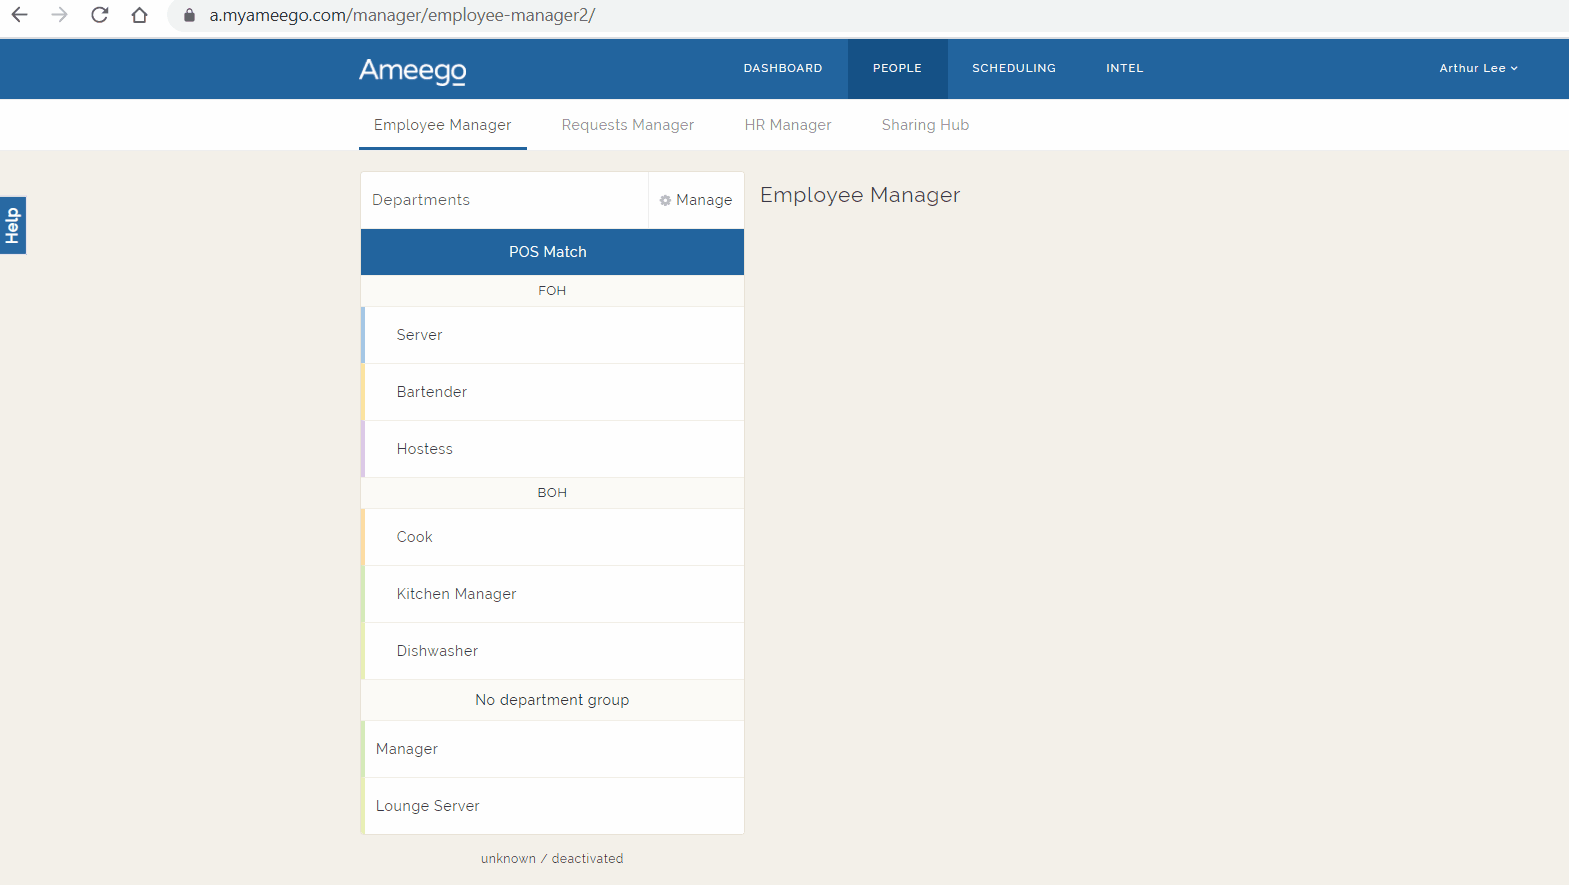This screenshot has width=1569, height=885.
Task: Go to browser home page icon
Action: [140, 15]
